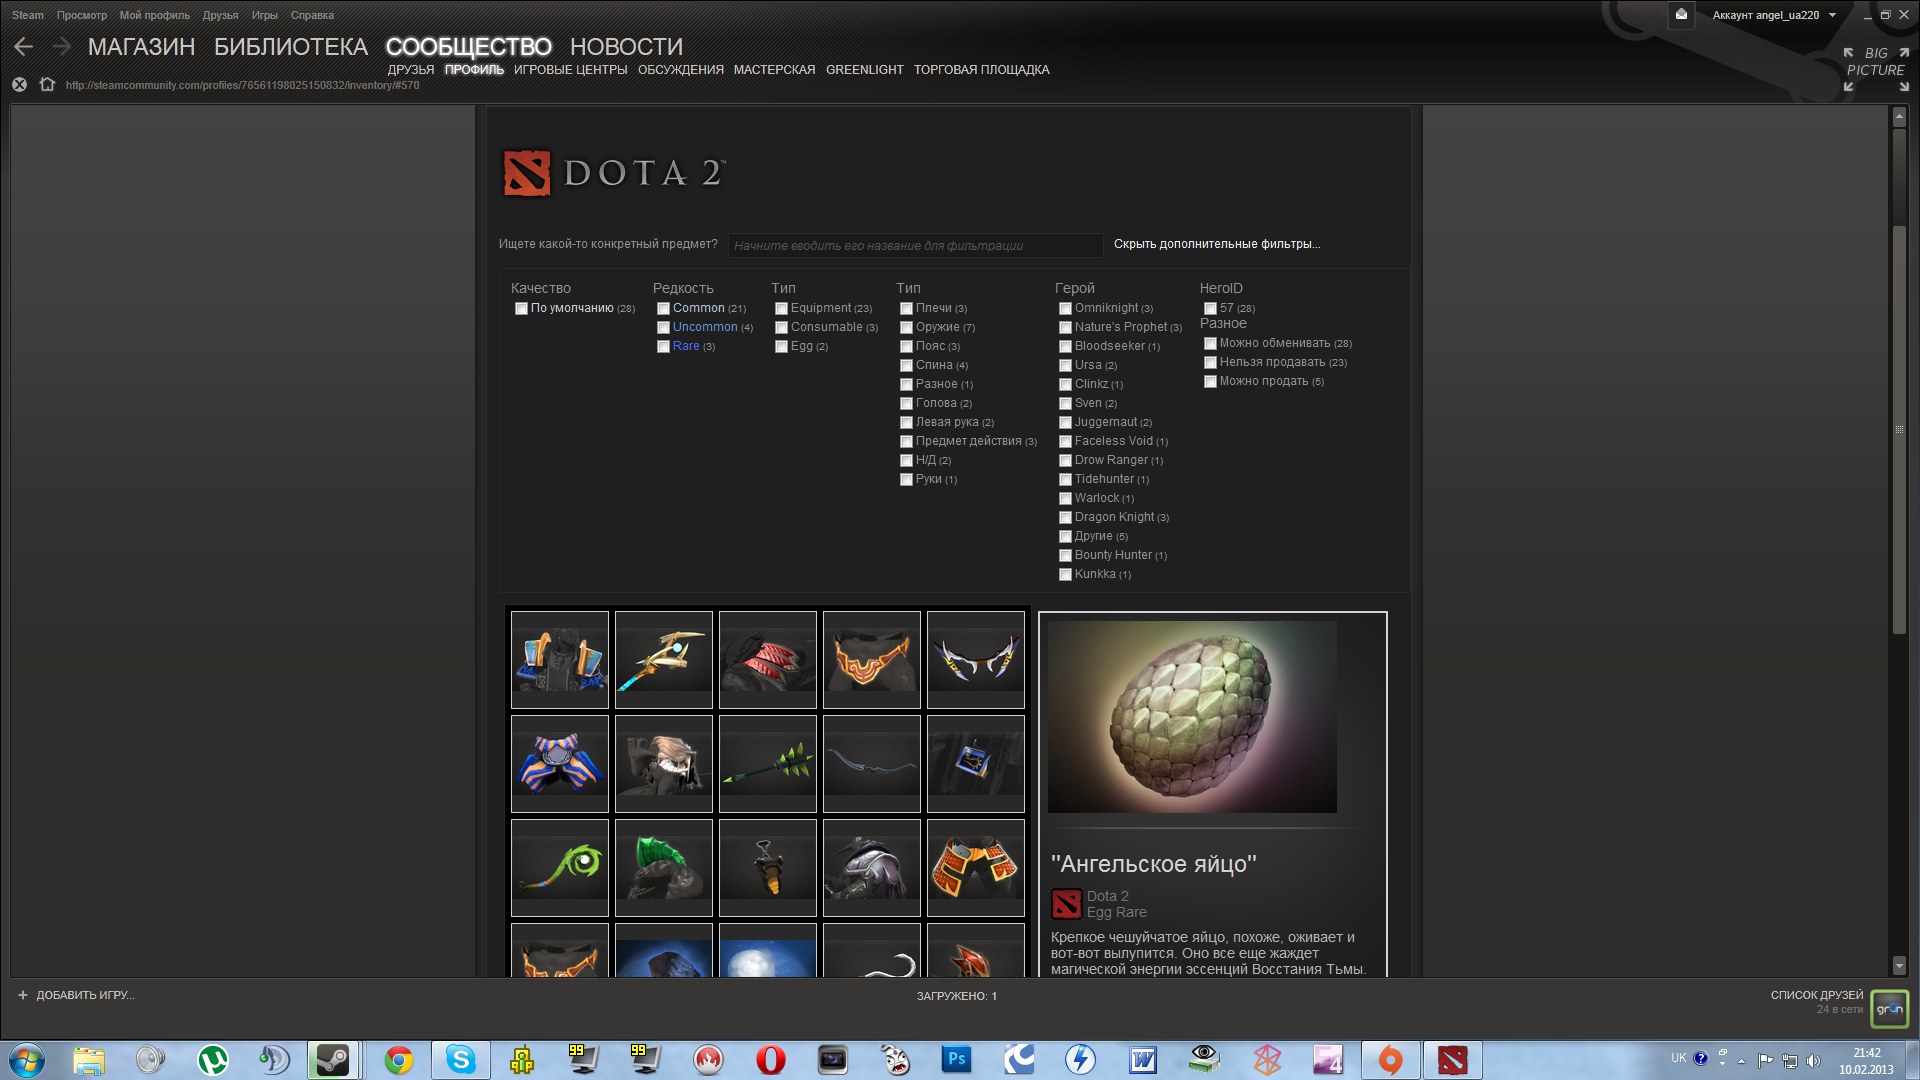Open Skype from the taskbar
The height and width of the screenshot is (1080, 1920).
click(x=460, y=1060)
